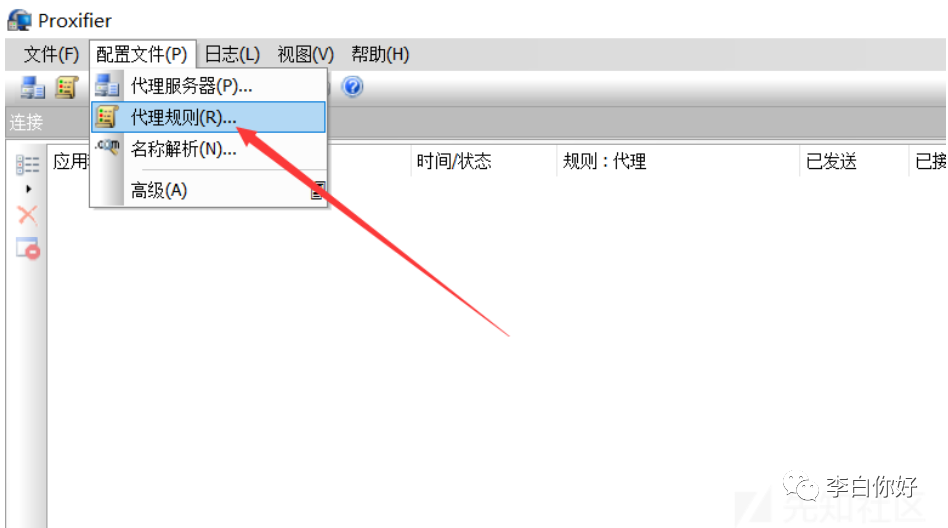Open the 帮助(H) menu
The image size is (948, 528).
point(380,54)
